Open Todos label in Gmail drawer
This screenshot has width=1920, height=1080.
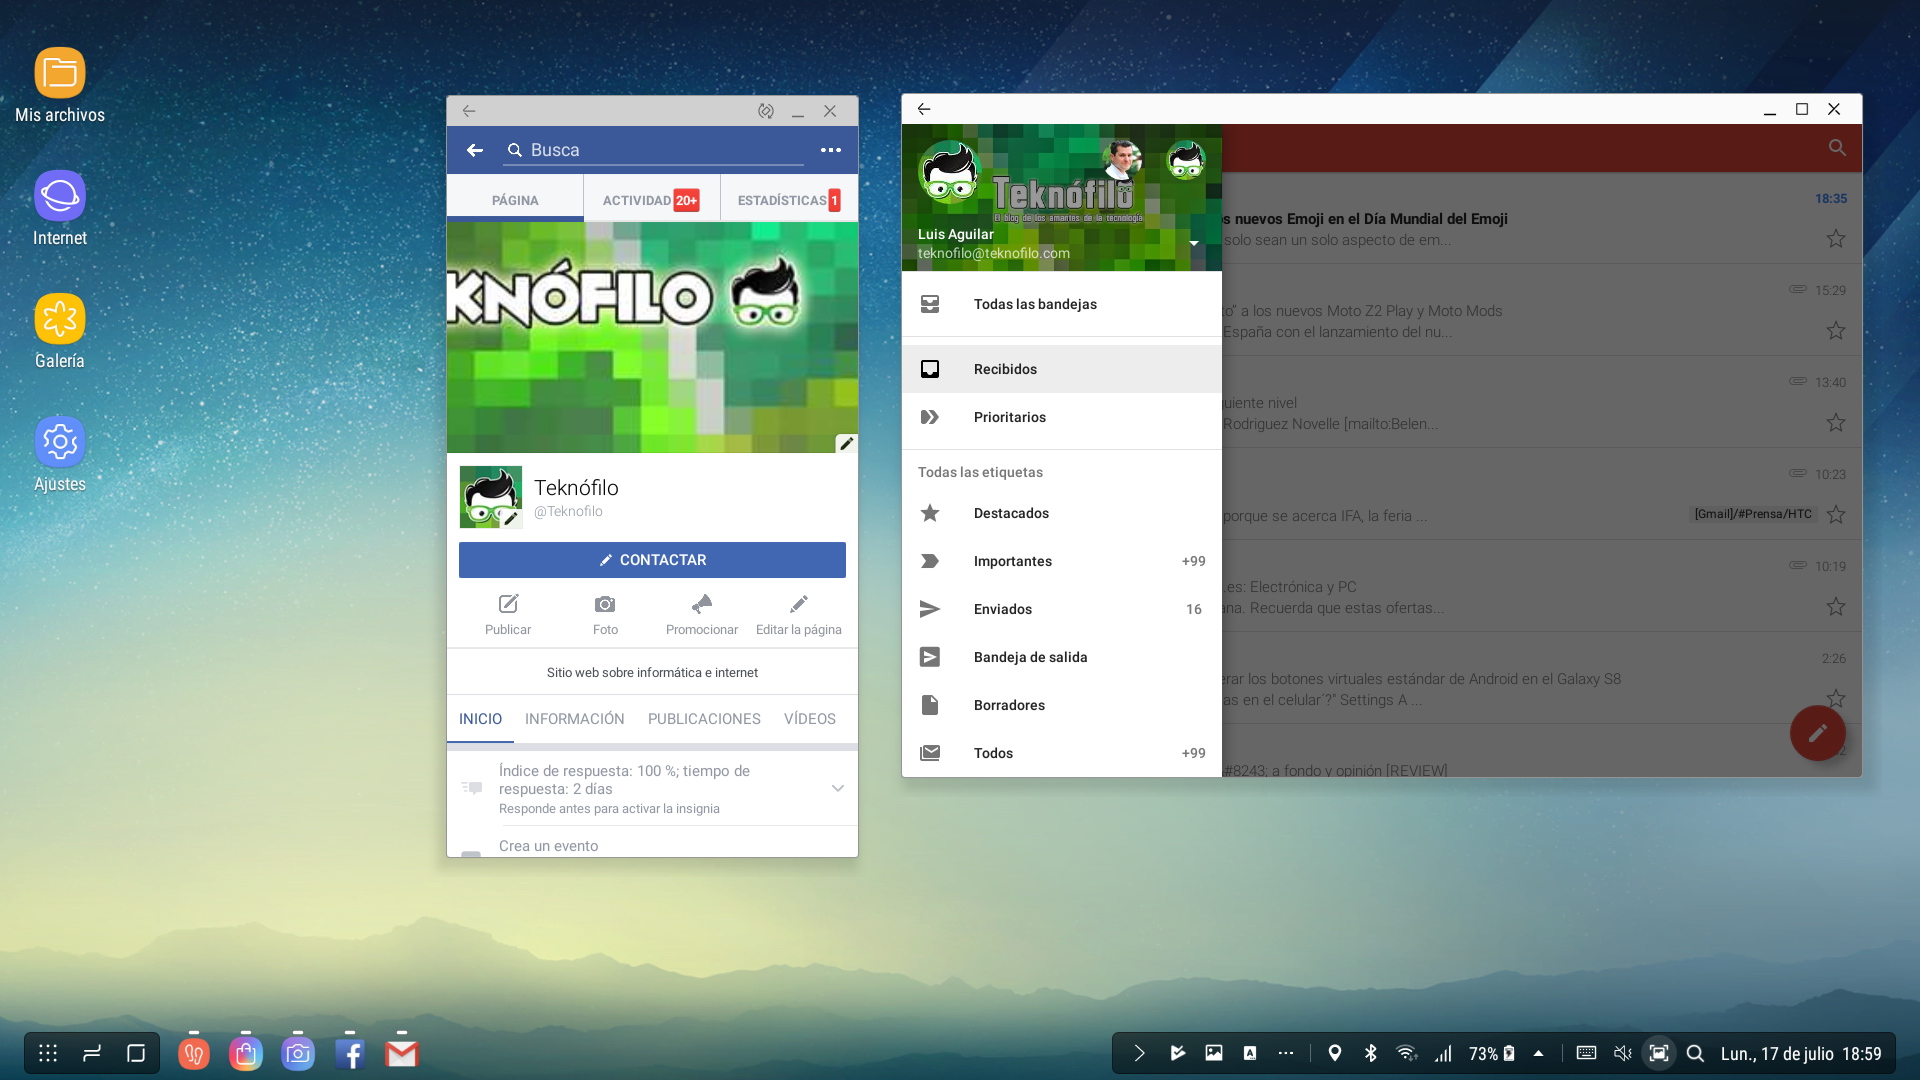(x=1062, y=753)
